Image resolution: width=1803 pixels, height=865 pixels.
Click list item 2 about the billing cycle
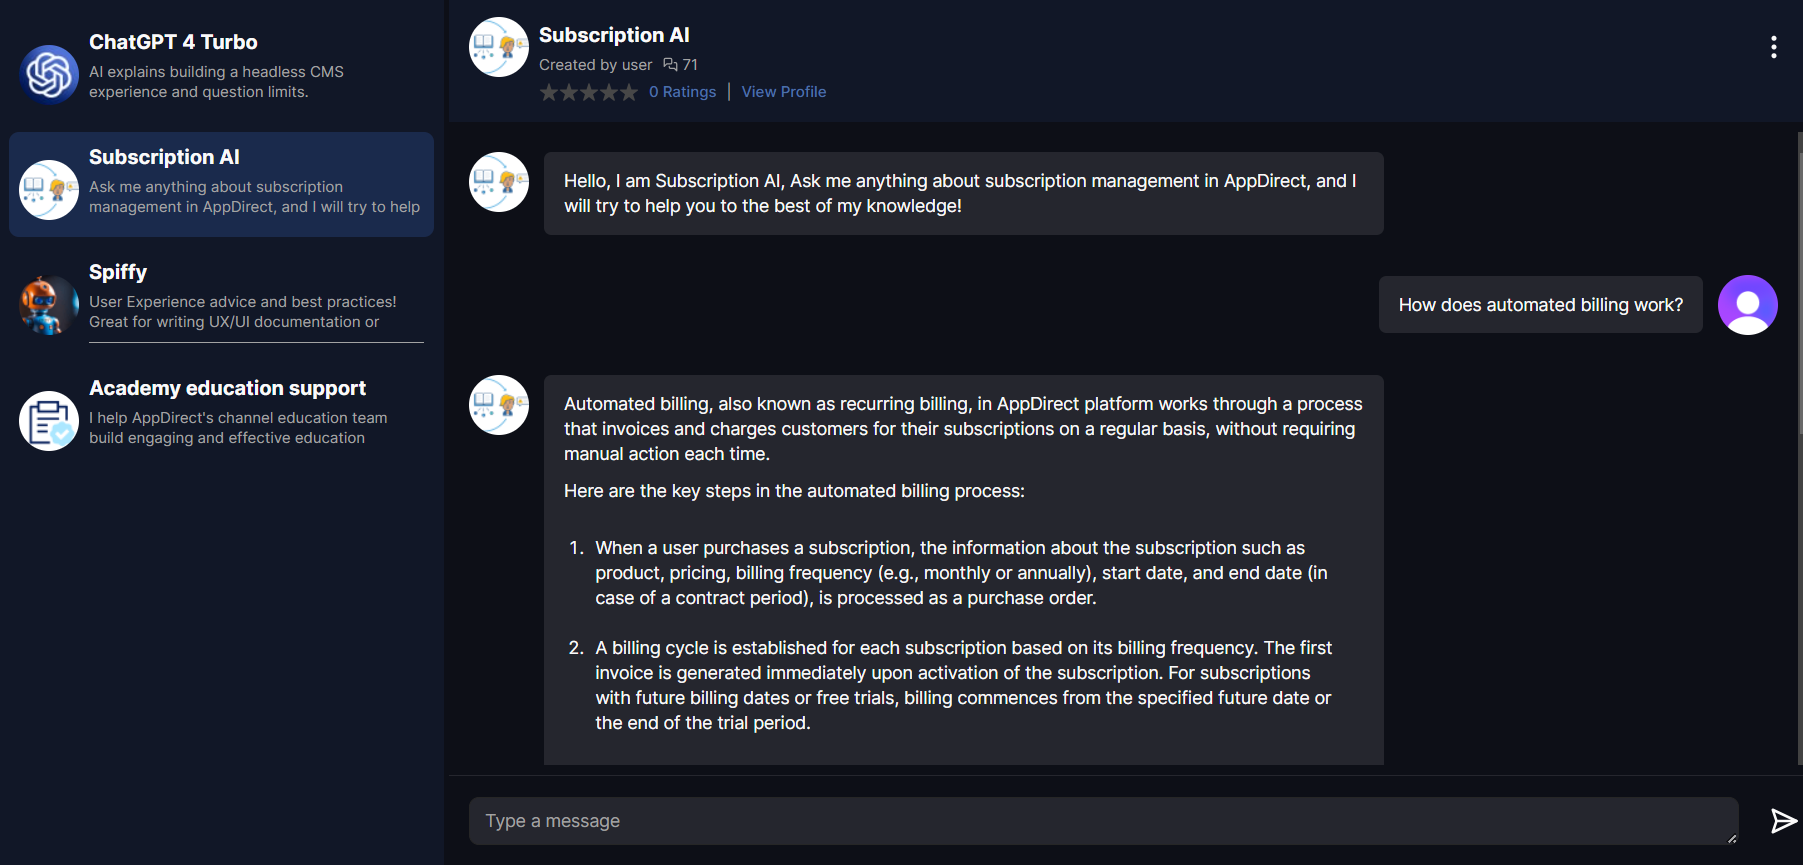pos(963,685)
